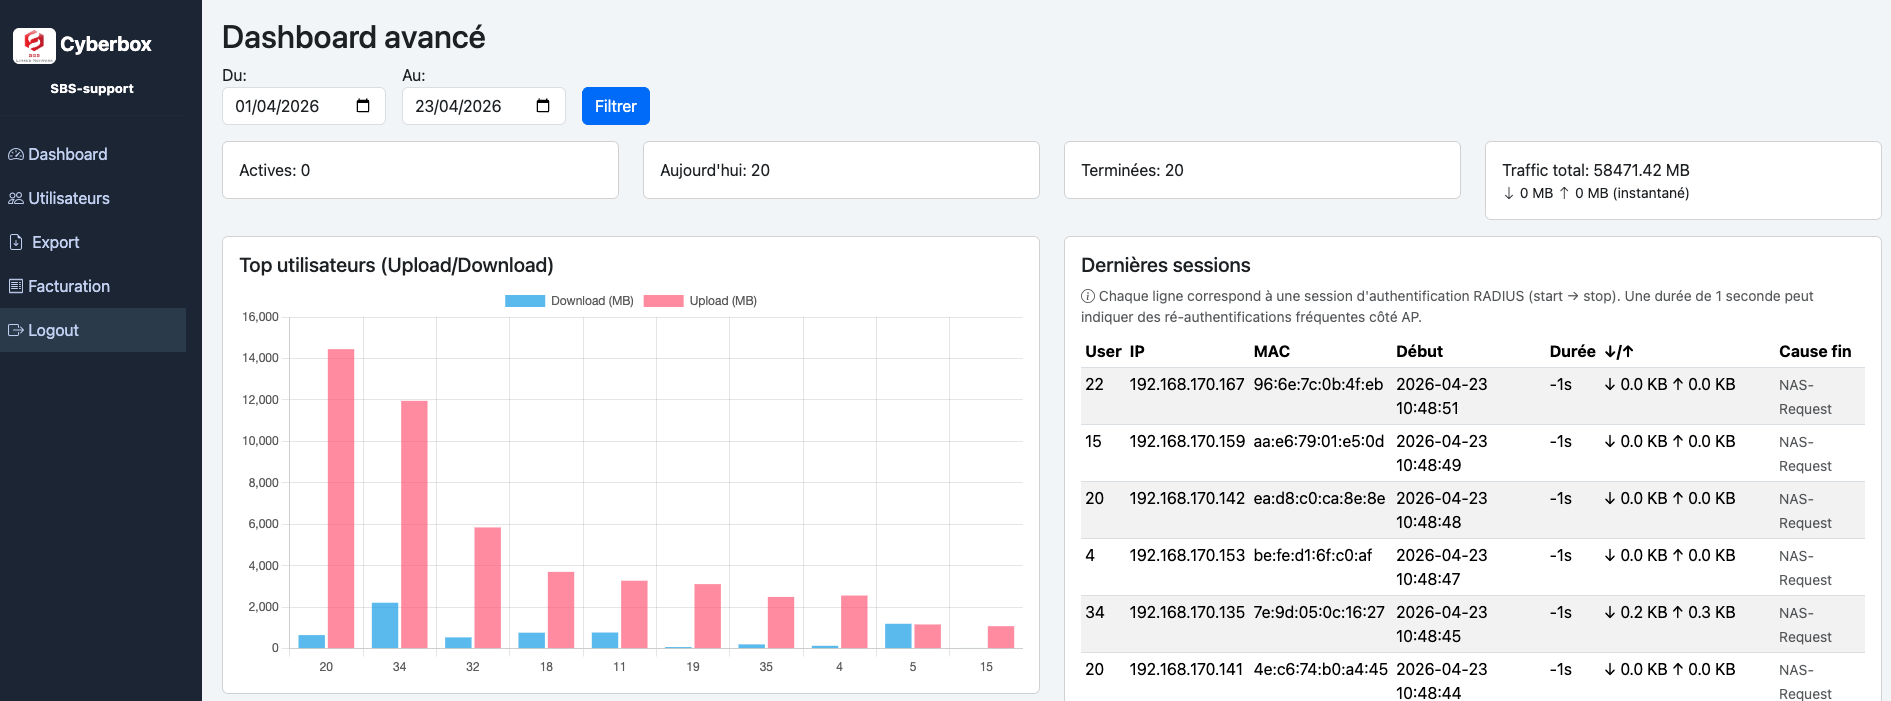Click the Traffic total card
The height and width of the screenshot is (701, 1891).
coord(1682,180)
